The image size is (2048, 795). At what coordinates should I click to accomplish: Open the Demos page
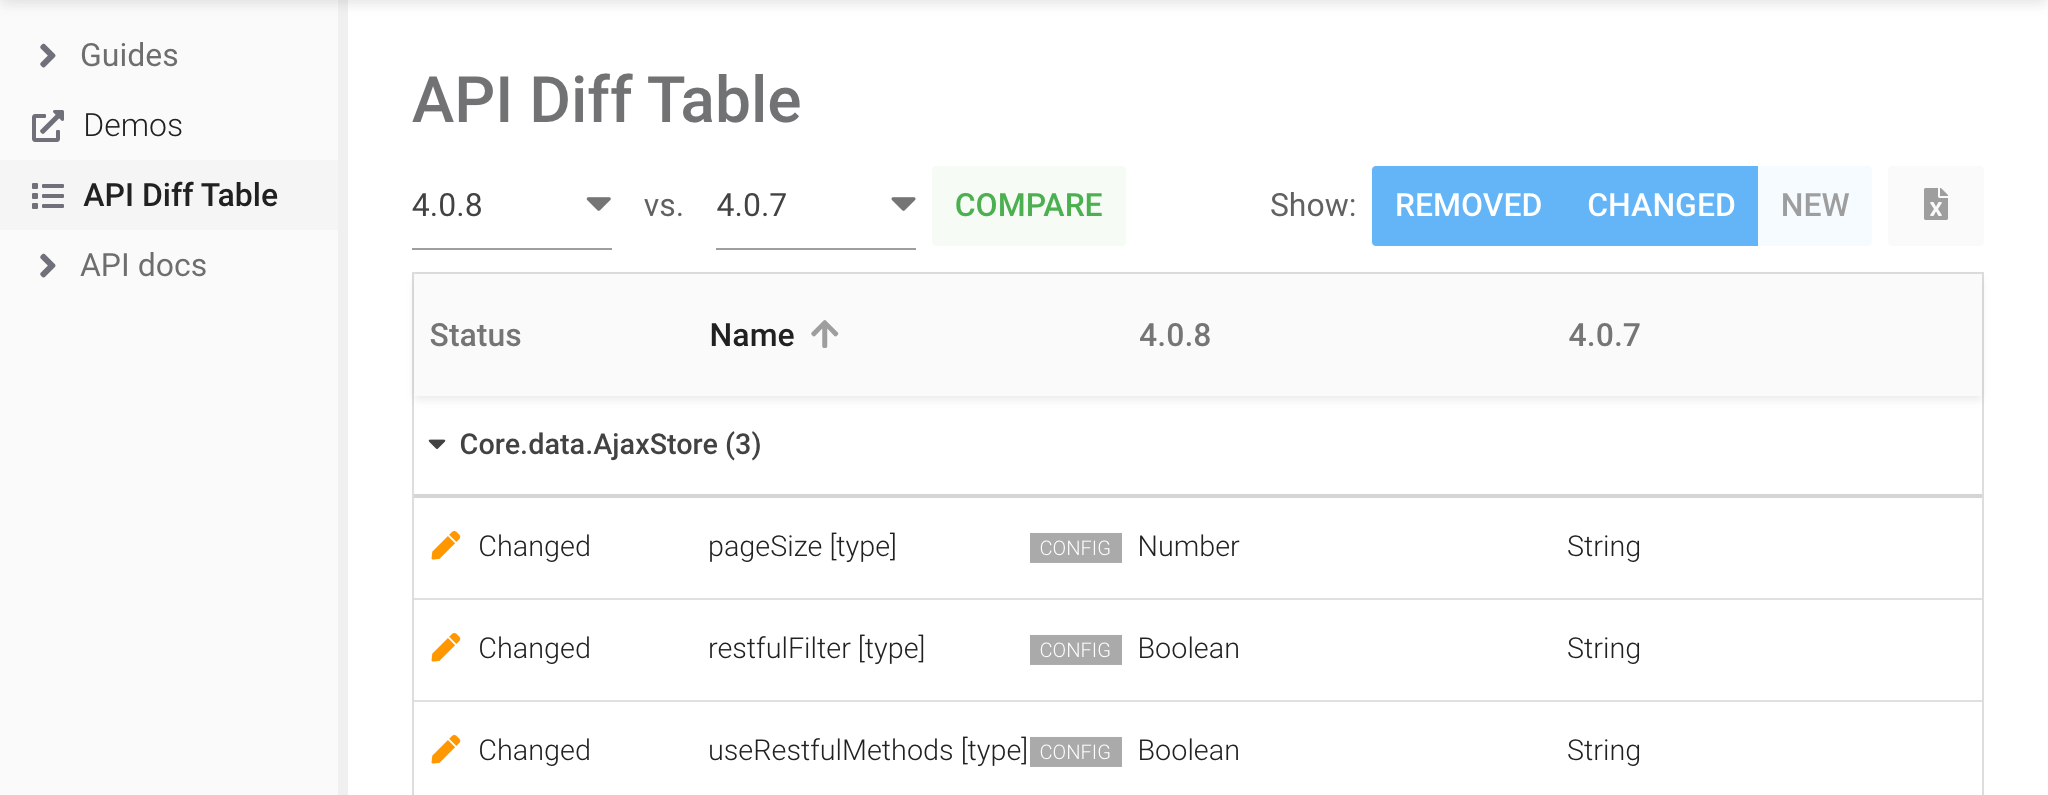tap(131, 125)
